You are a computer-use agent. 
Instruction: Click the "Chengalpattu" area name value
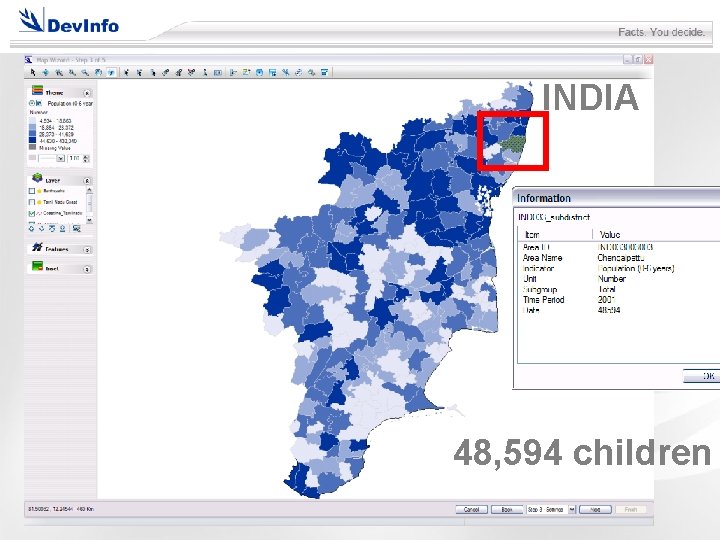pos(621,258)
